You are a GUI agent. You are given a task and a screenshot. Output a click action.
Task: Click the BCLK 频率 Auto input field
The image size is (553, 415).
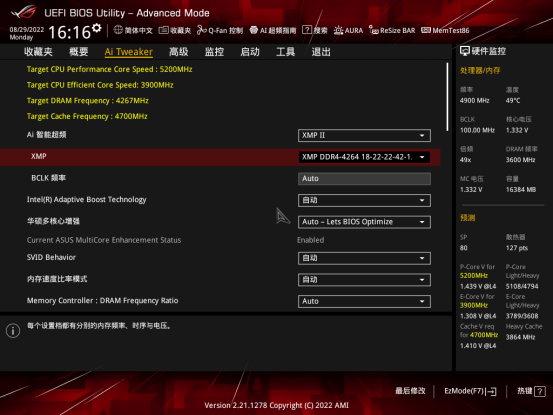click(x=364, y=179)
